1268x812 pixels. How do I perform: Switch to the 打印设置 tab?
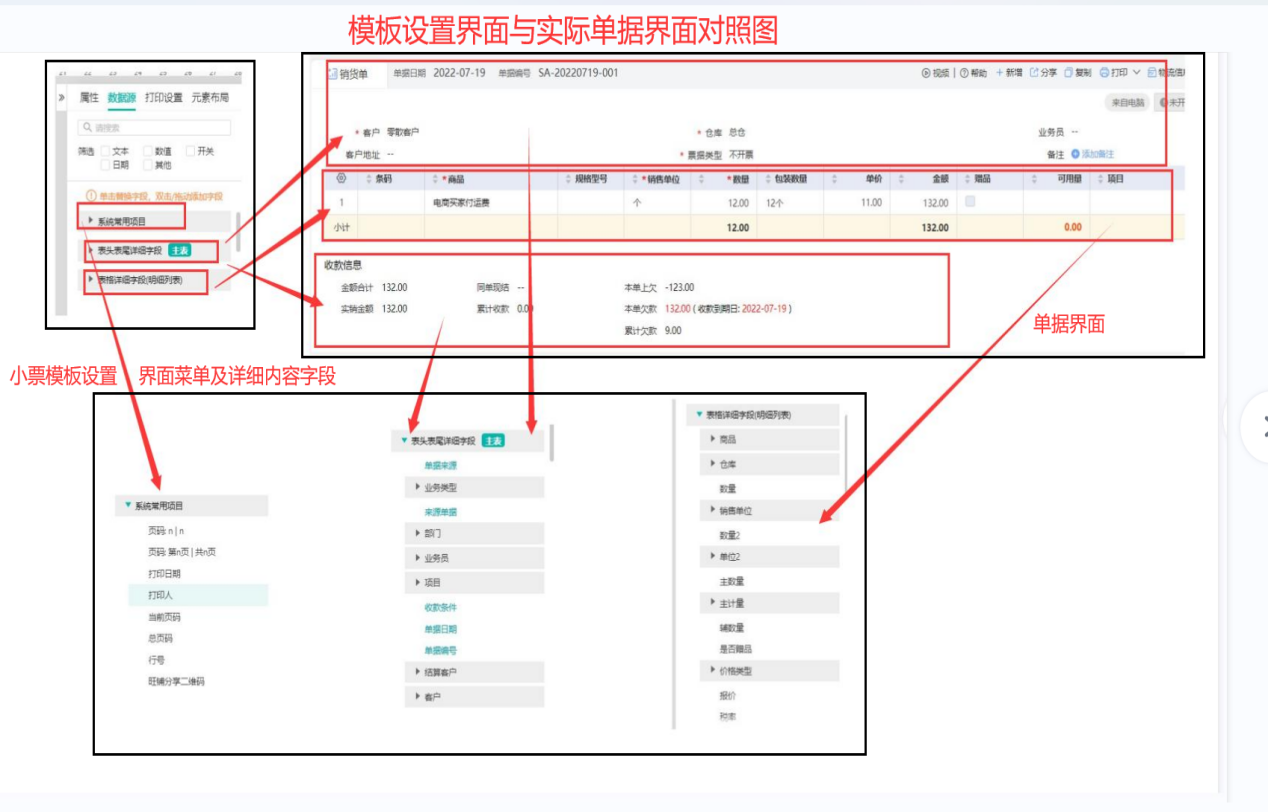(164, 98)
